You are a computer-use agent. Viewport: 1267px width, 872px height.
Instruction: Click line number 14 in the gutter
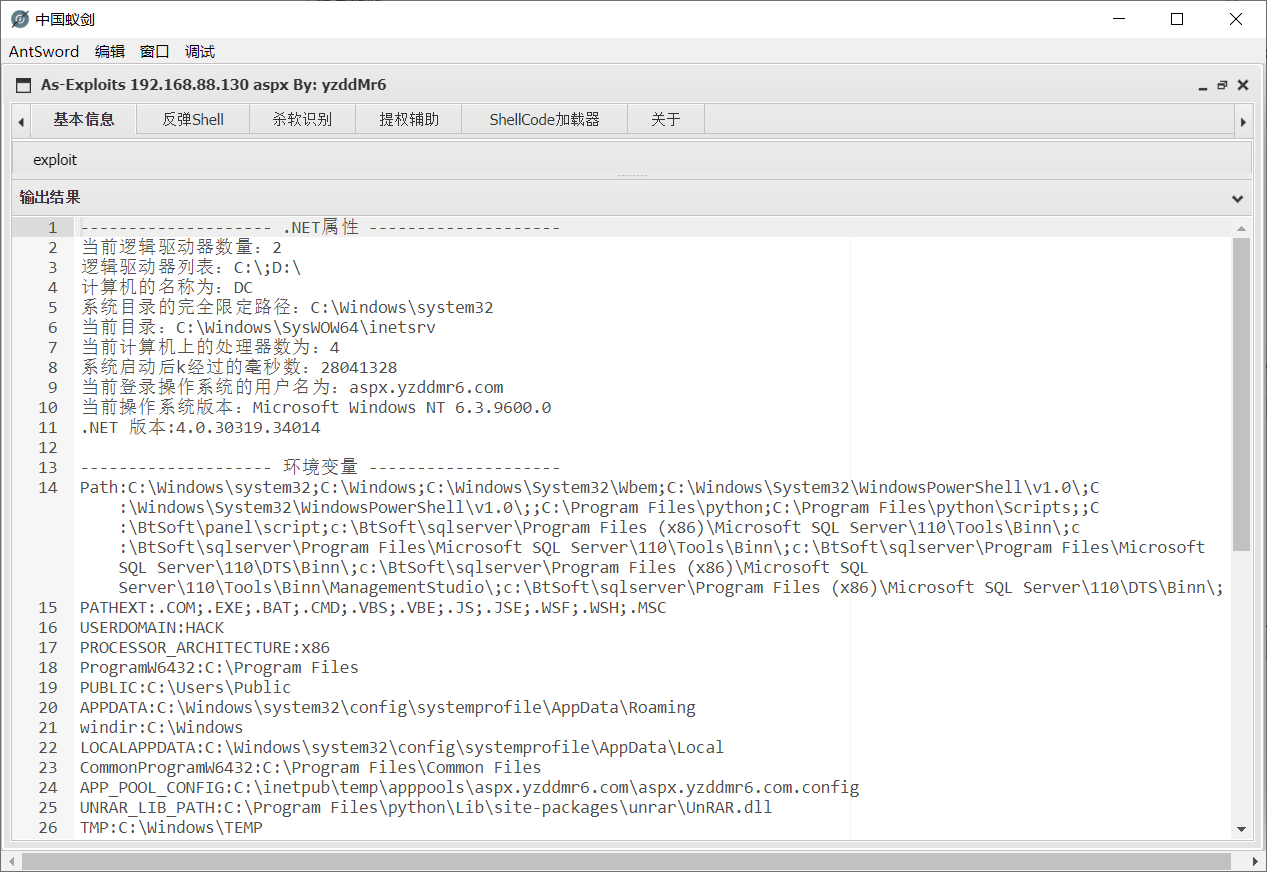(x=47, y=487)
